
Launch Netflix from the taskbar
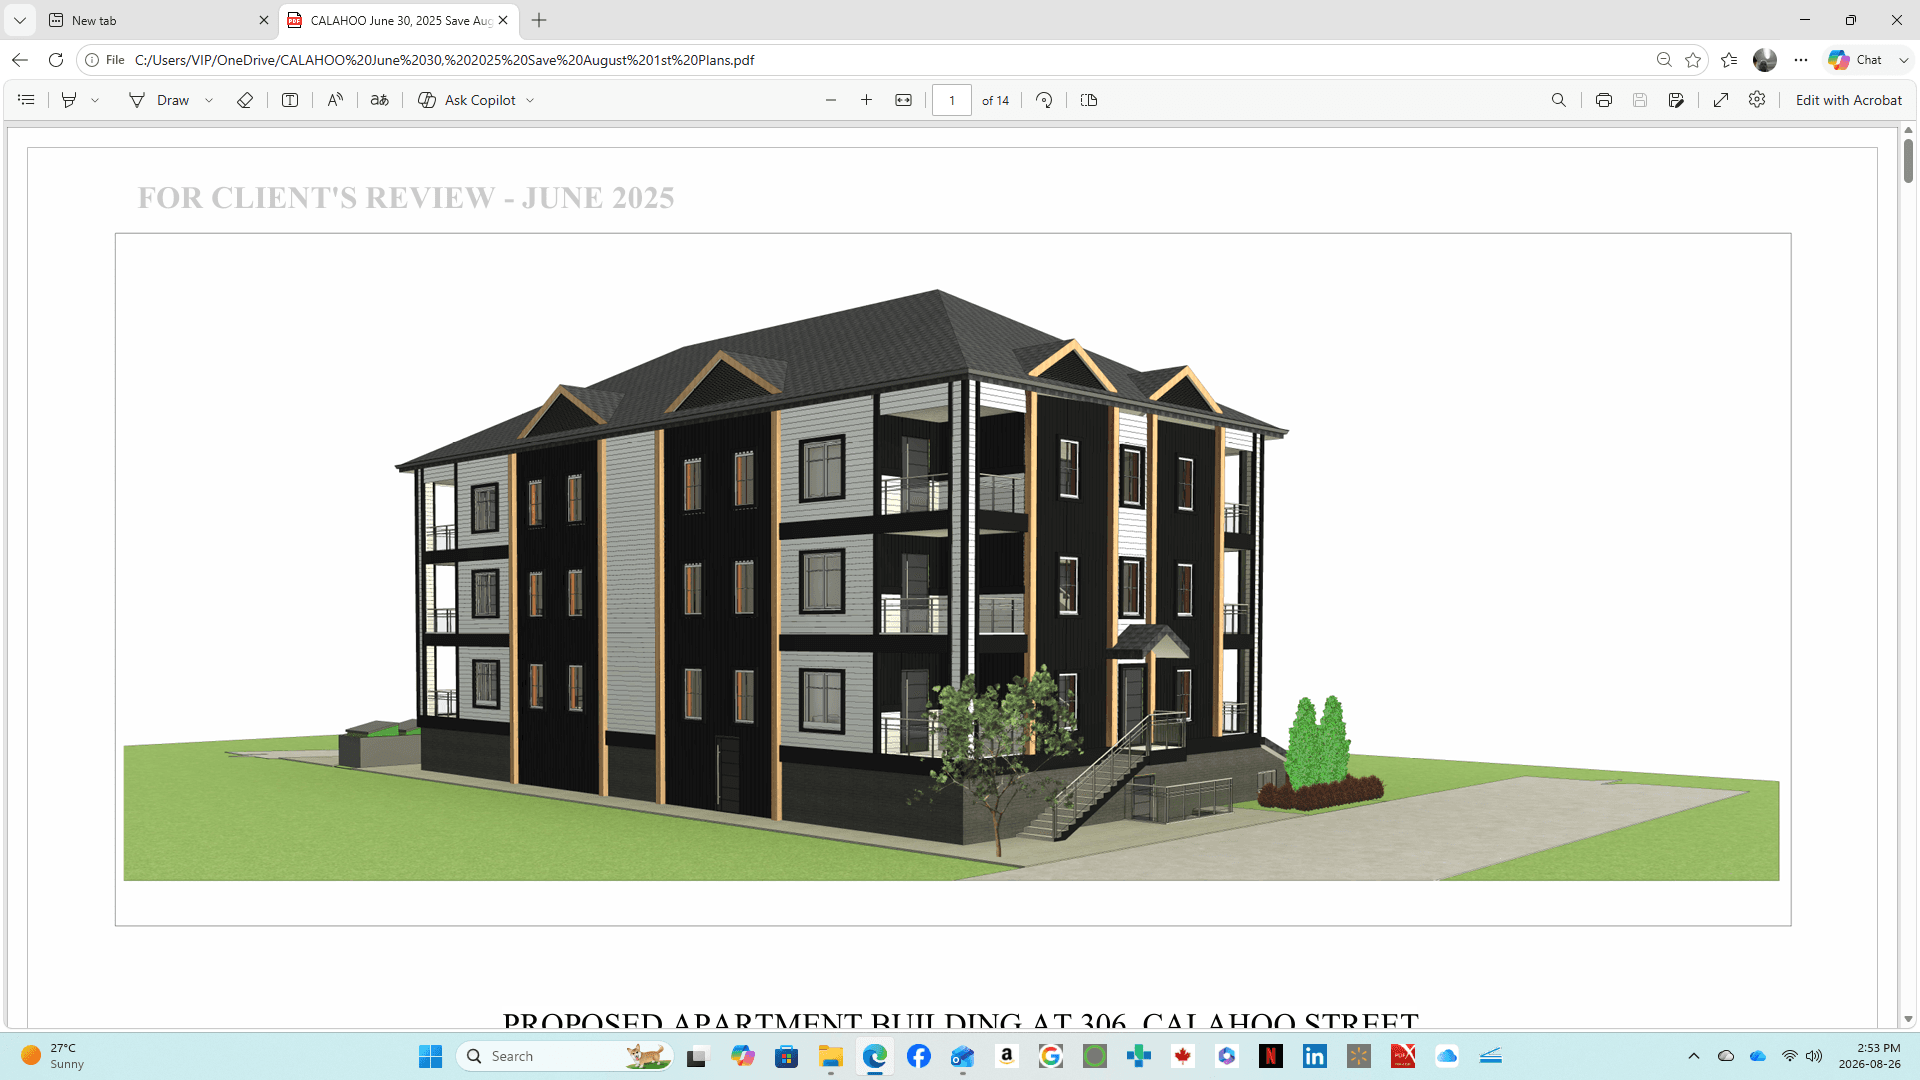point(1271,1056)
